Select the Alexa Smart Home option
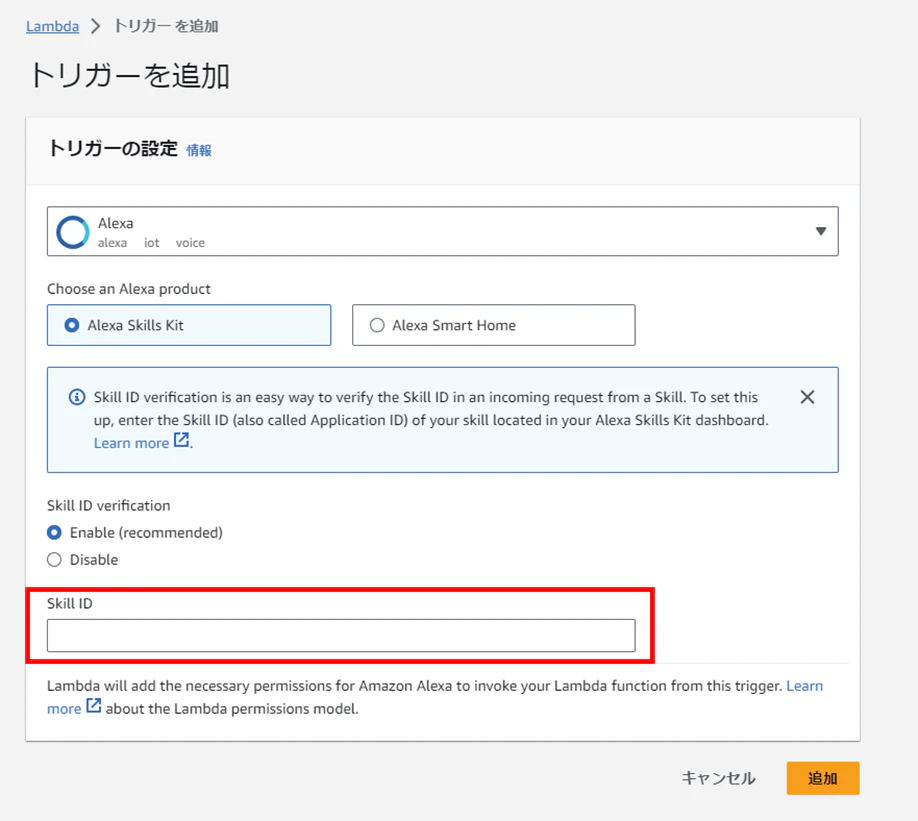Viewport: 918px width, 821px height. [x=494, y=325]
